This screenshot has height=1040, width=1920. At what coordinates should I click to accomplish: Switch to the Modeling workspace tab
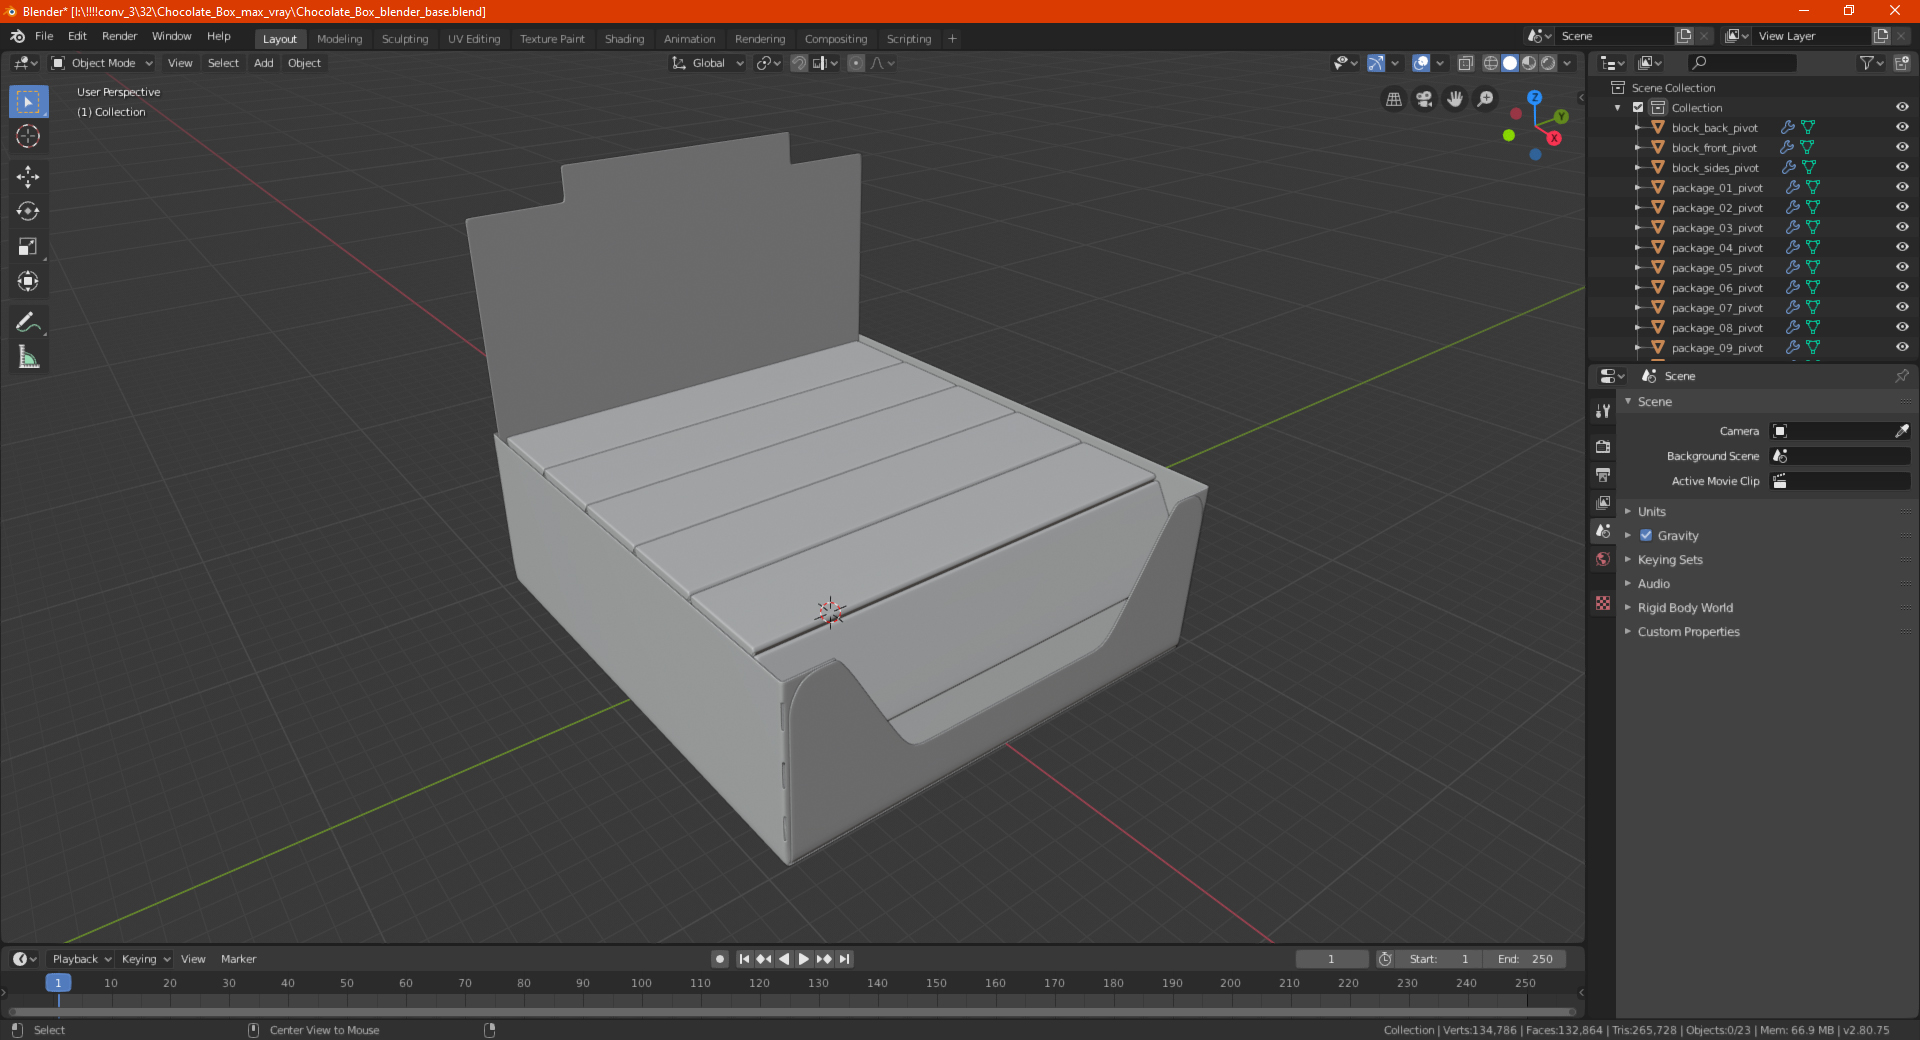click(339, 39)
